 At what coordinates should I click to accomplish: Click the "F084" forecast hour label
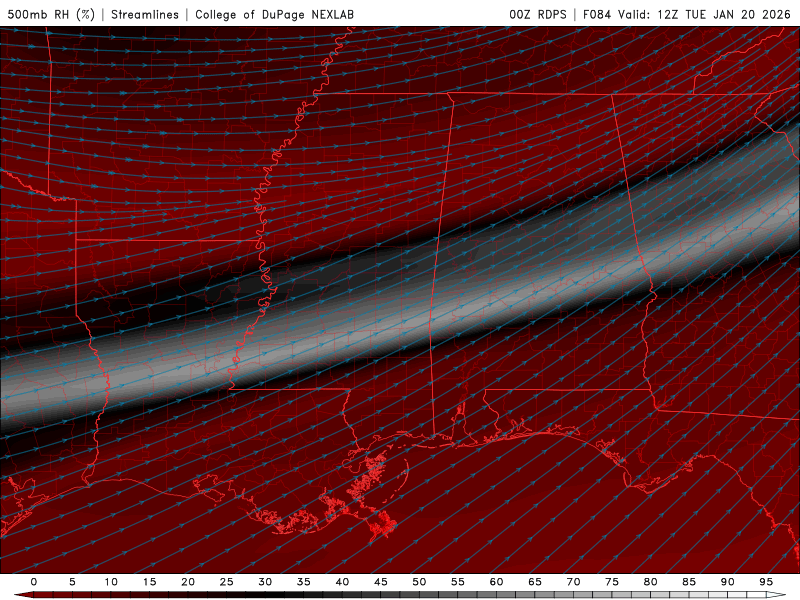click(x=597, y=14)
